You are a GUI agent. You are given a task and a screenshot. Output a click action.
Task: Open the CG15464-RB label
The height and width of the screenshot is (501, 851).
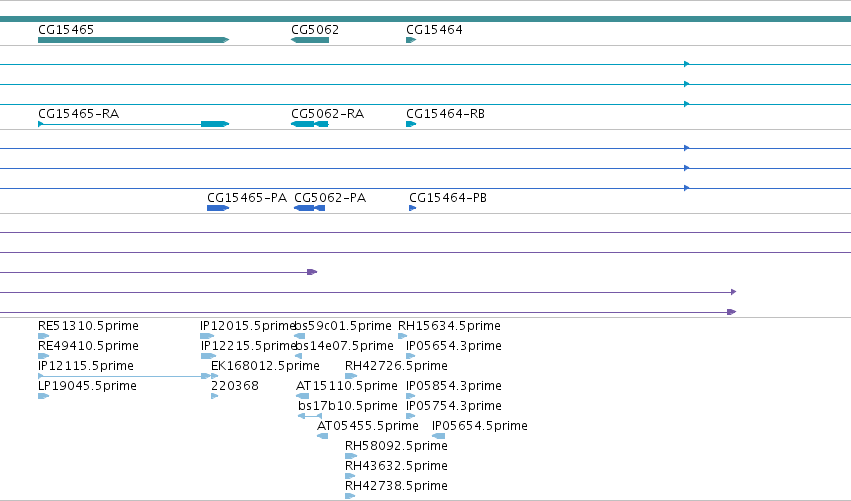pos(445,113)
